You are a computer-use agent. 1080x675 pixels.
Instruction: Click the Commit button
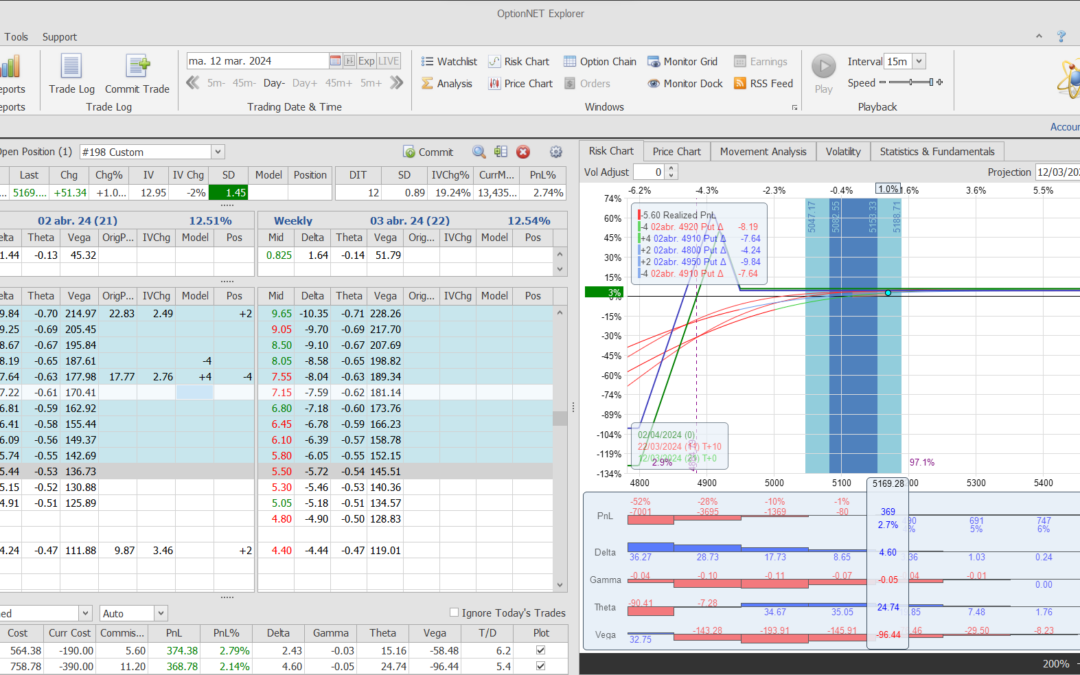428,152
